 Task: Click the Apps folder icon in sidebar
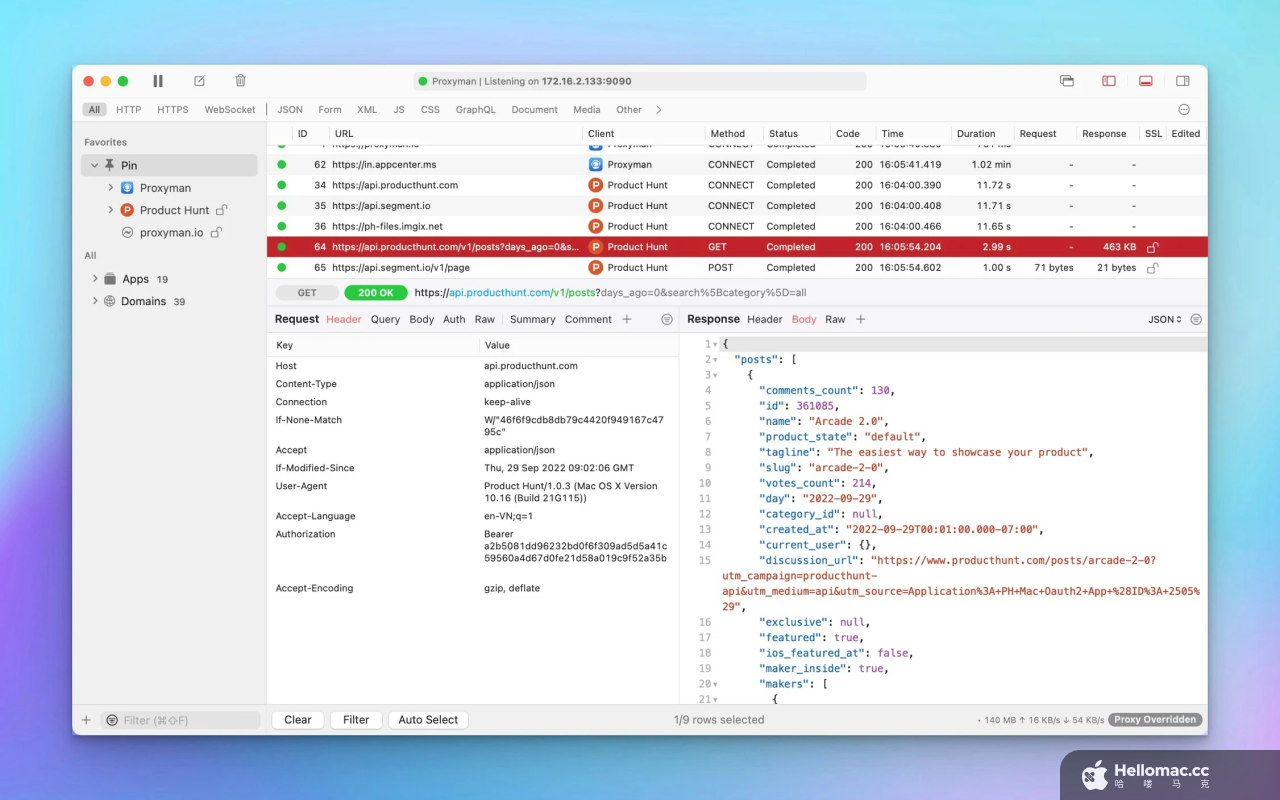point(110,279)
